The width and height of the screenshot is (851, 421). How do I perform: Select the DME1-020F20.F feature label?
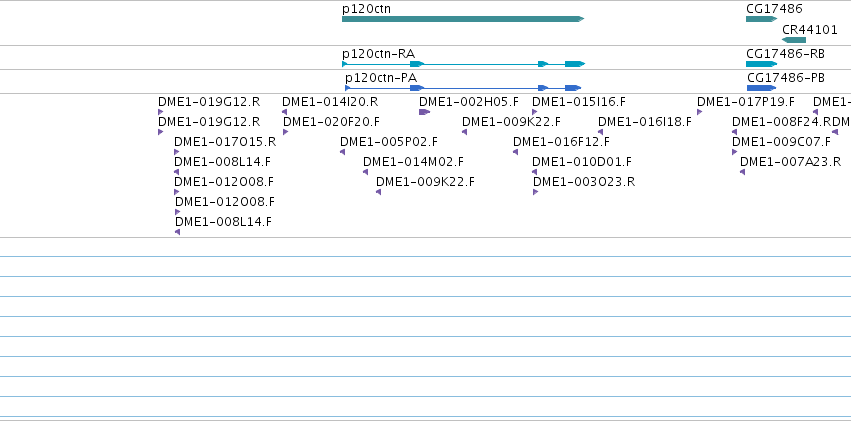point(332,122)
